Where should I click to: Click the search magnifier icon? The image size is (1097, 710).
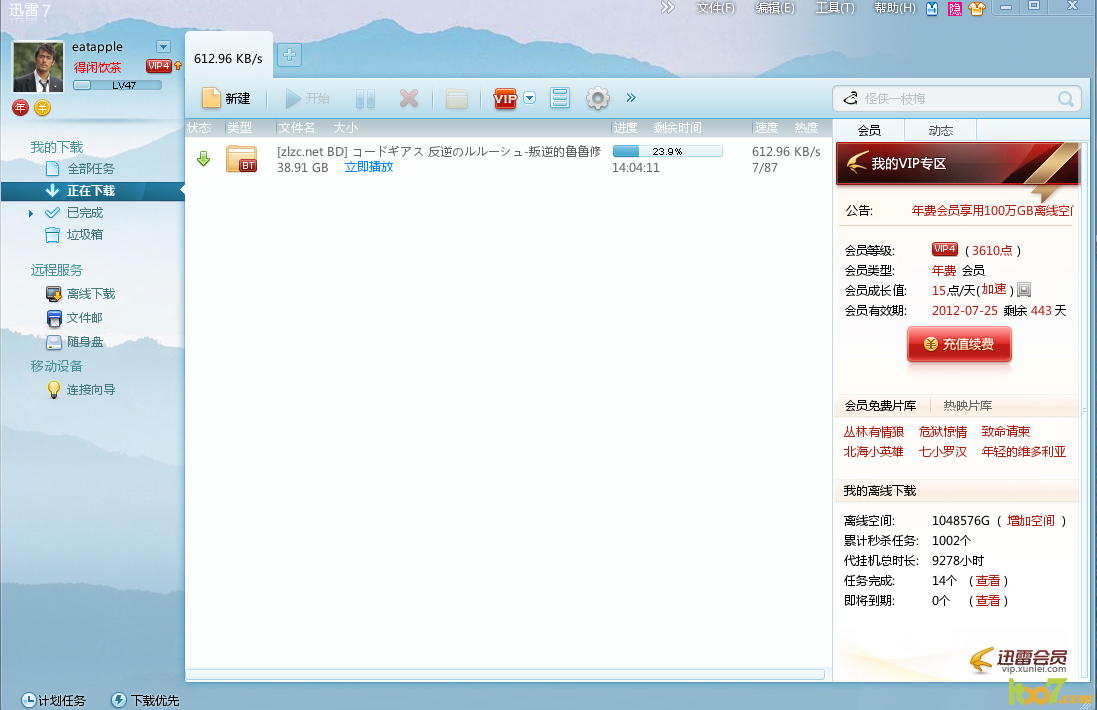1066,99
